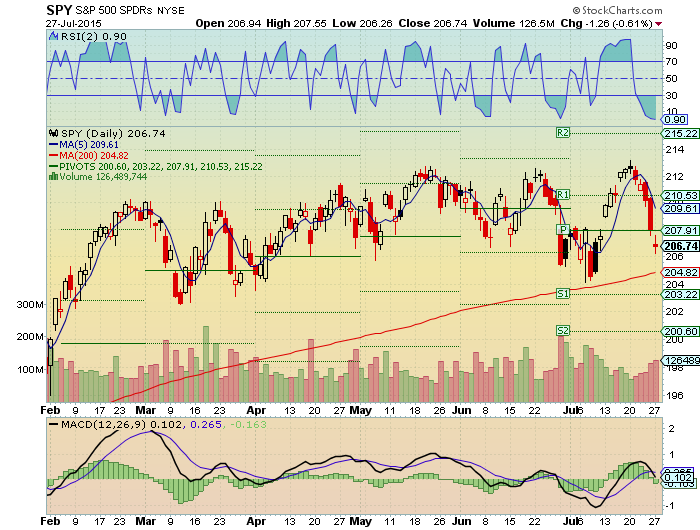
Task: Click the price axis label 196
Action: click(x=675, y=396)
